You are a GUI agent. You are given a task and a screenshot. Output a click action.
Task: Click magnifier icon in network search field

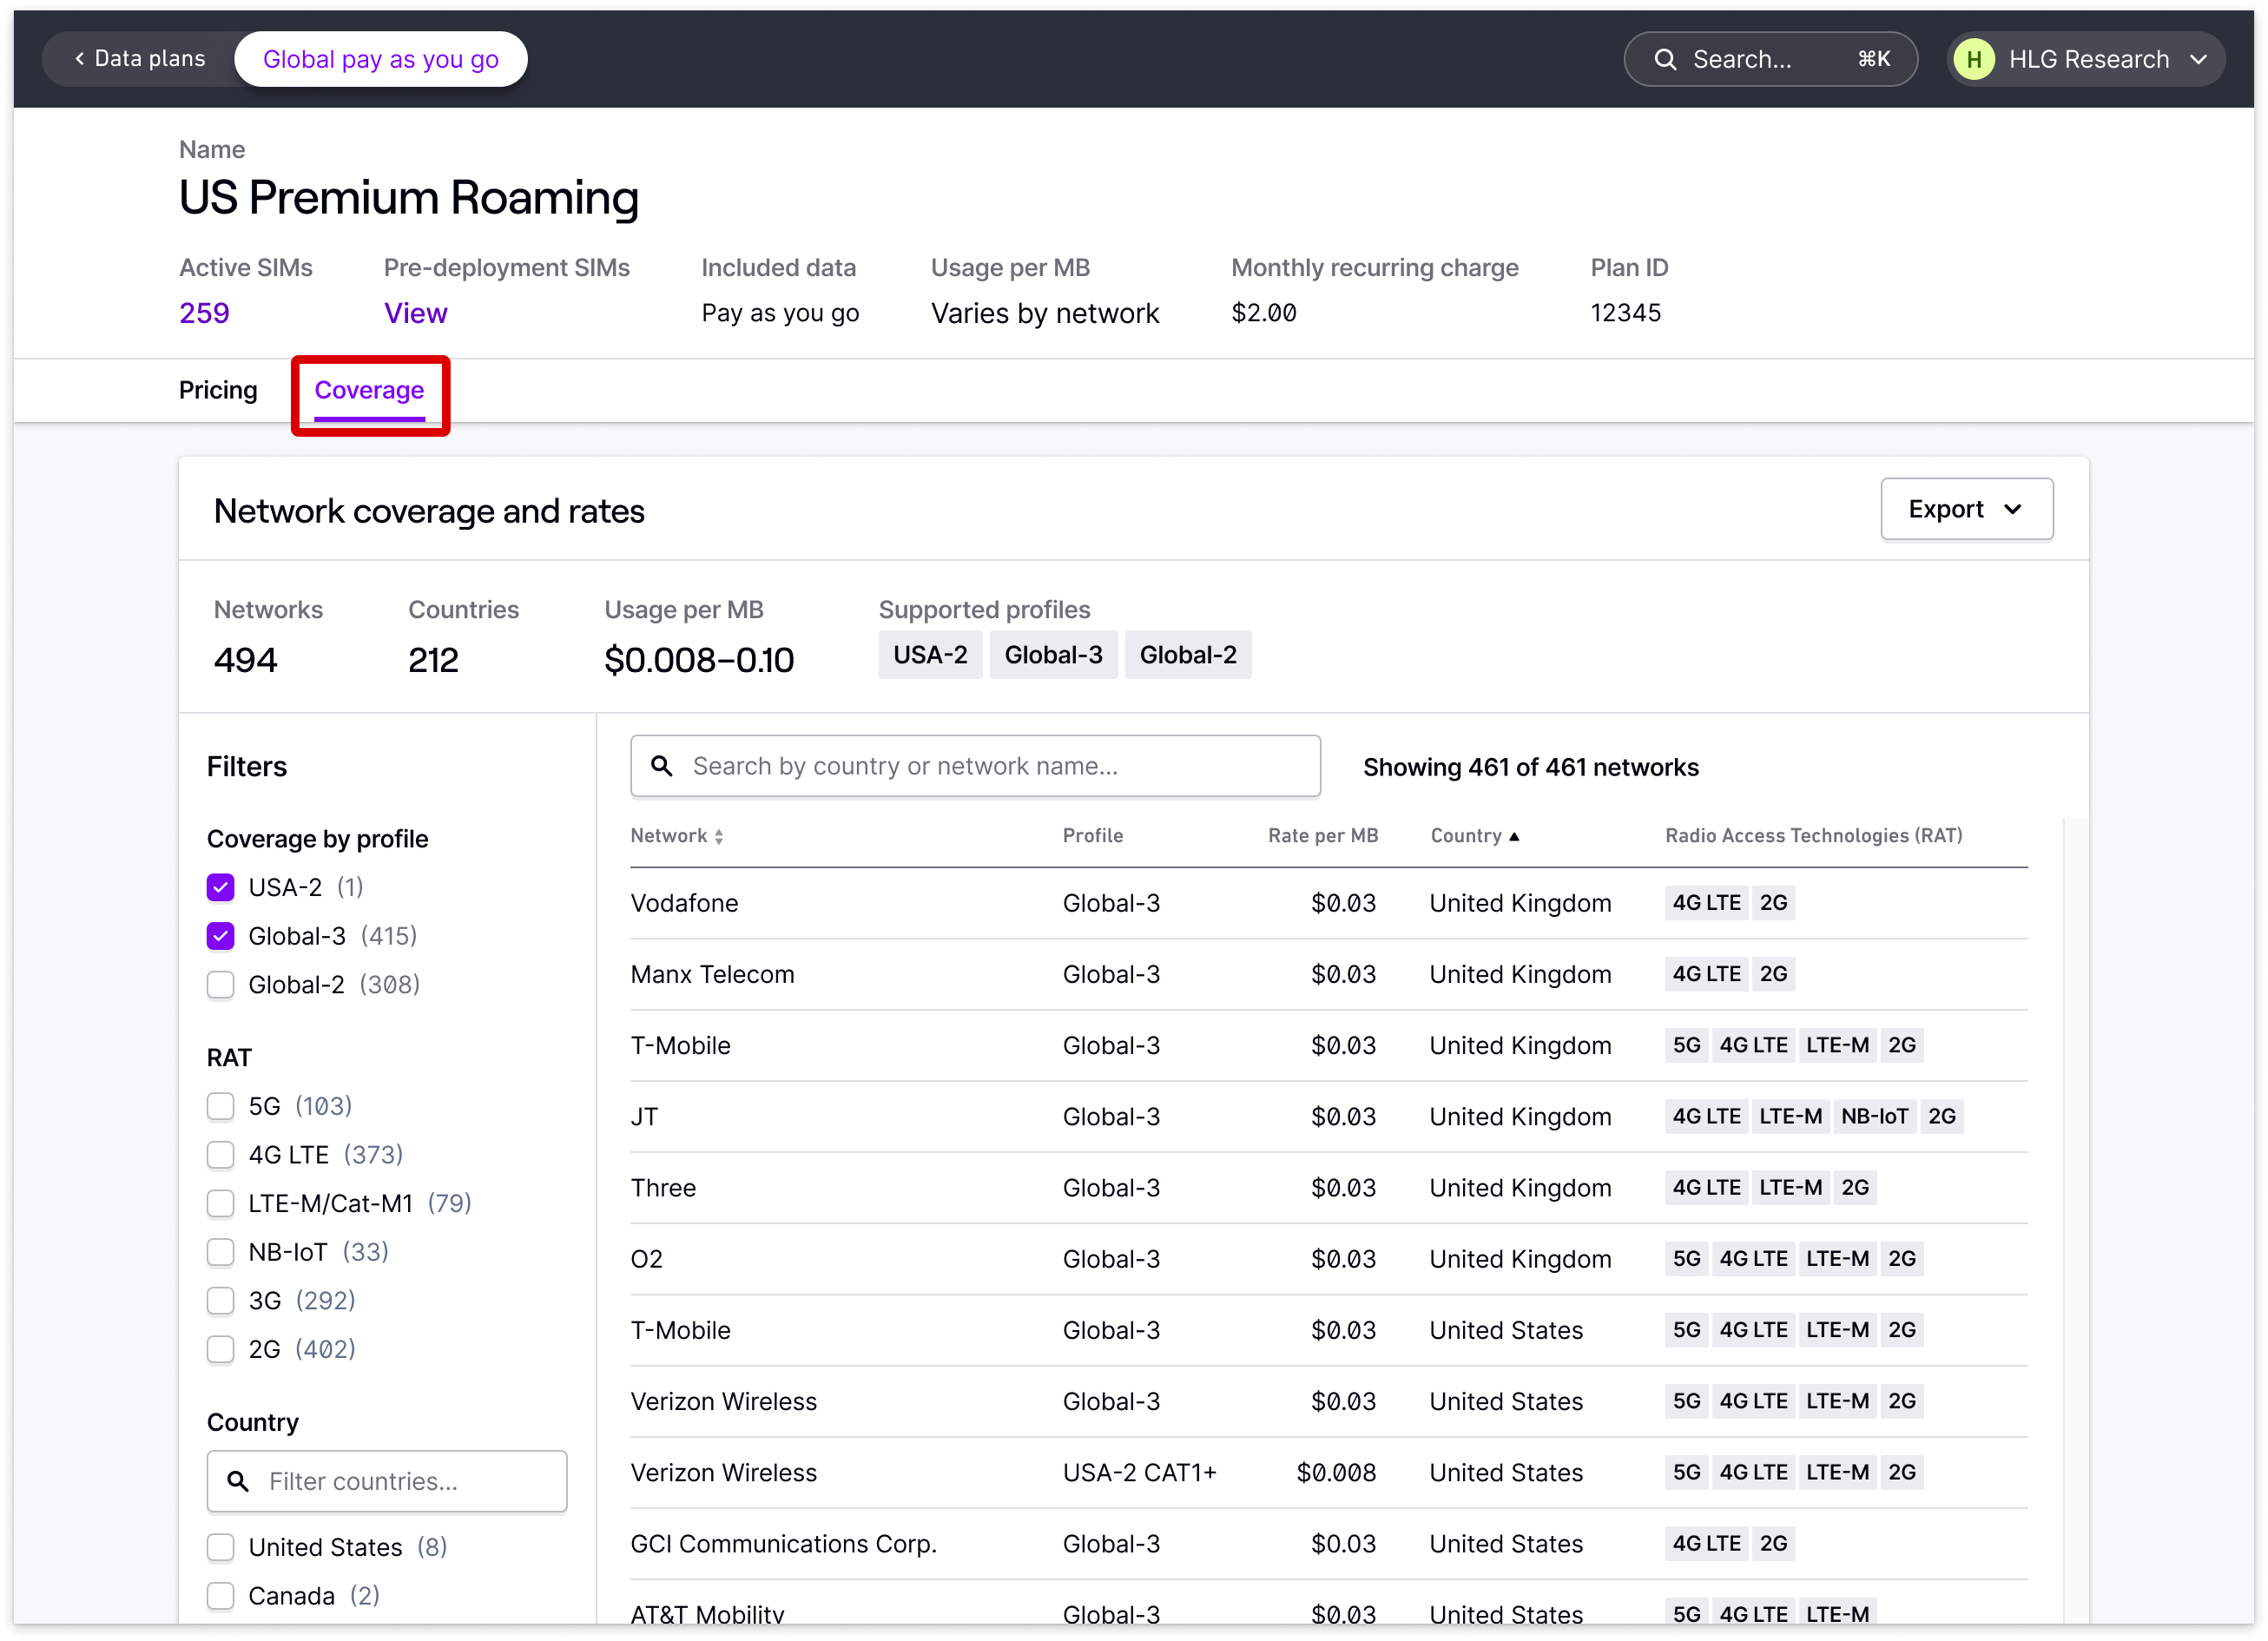coord(661,766)
